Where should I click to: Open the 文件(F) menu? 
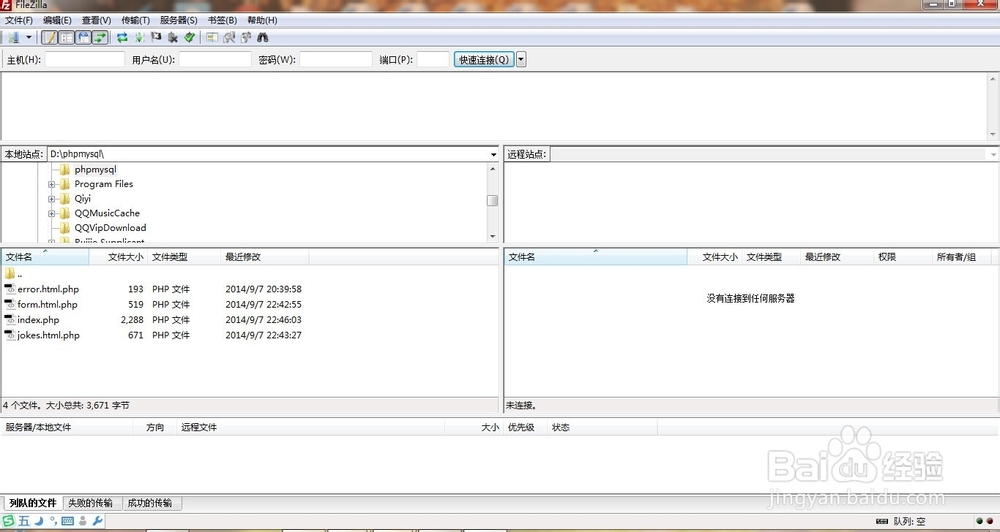(x=18, y=20)
